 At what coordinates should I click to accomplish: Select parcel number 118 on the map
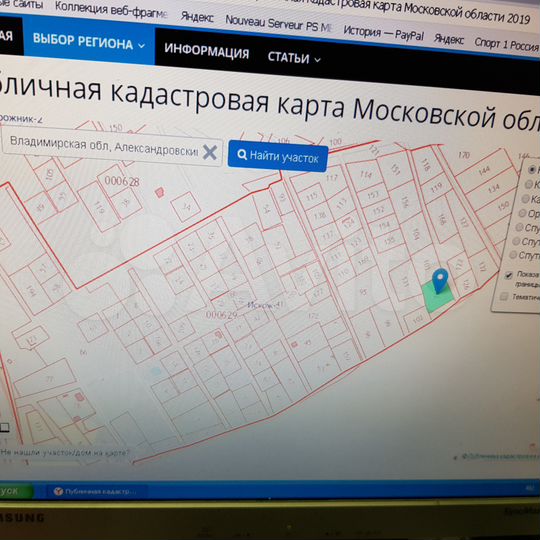click(x=426, y=165)
